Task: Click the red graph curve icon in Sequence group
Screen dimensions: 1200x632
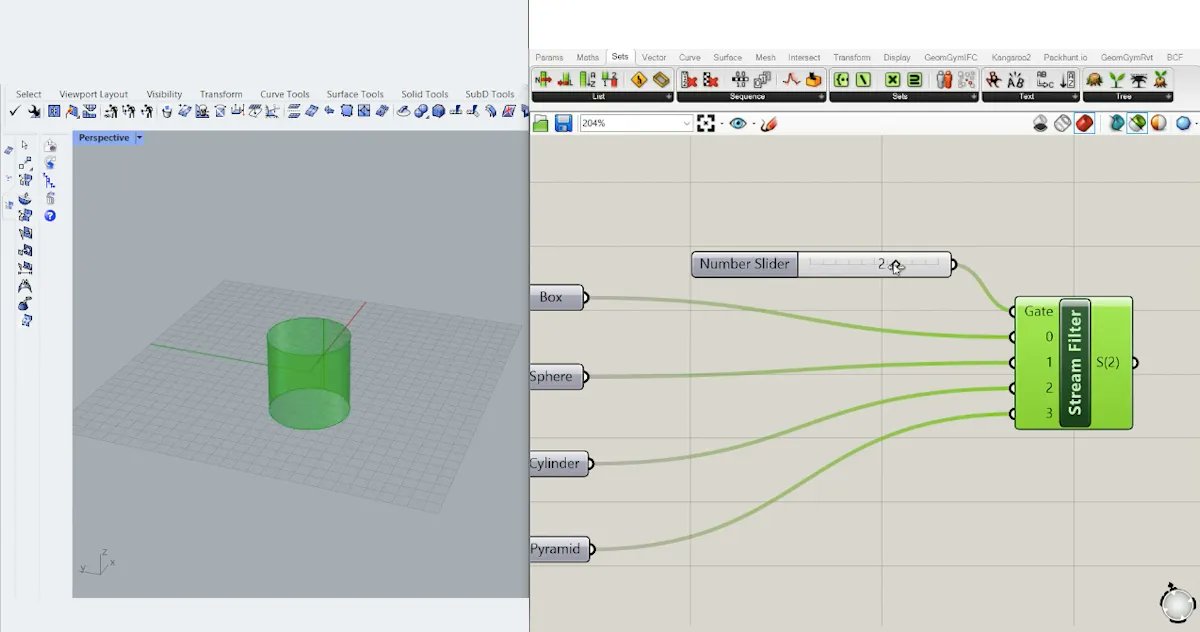Action: [x=791, y=79]
